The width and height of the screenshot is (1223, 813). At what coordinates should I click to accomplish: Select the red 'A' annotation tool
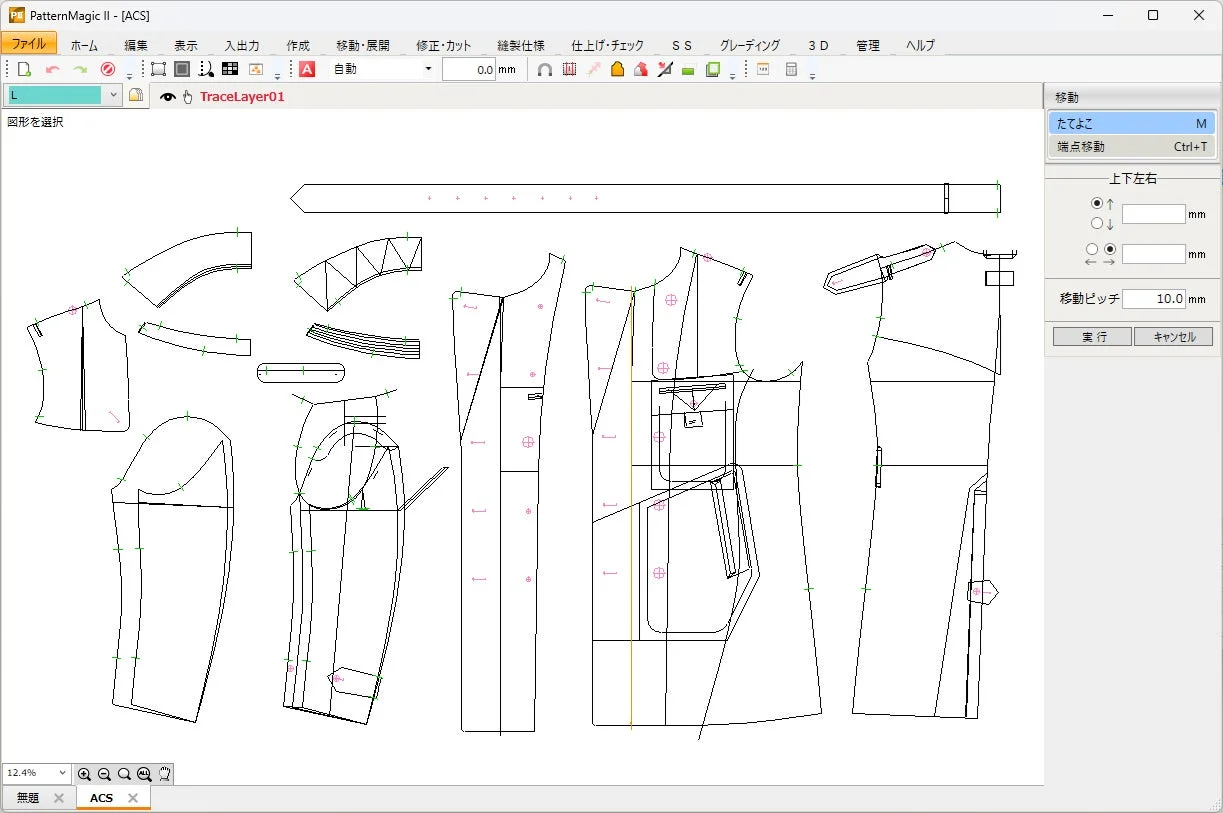307,68
